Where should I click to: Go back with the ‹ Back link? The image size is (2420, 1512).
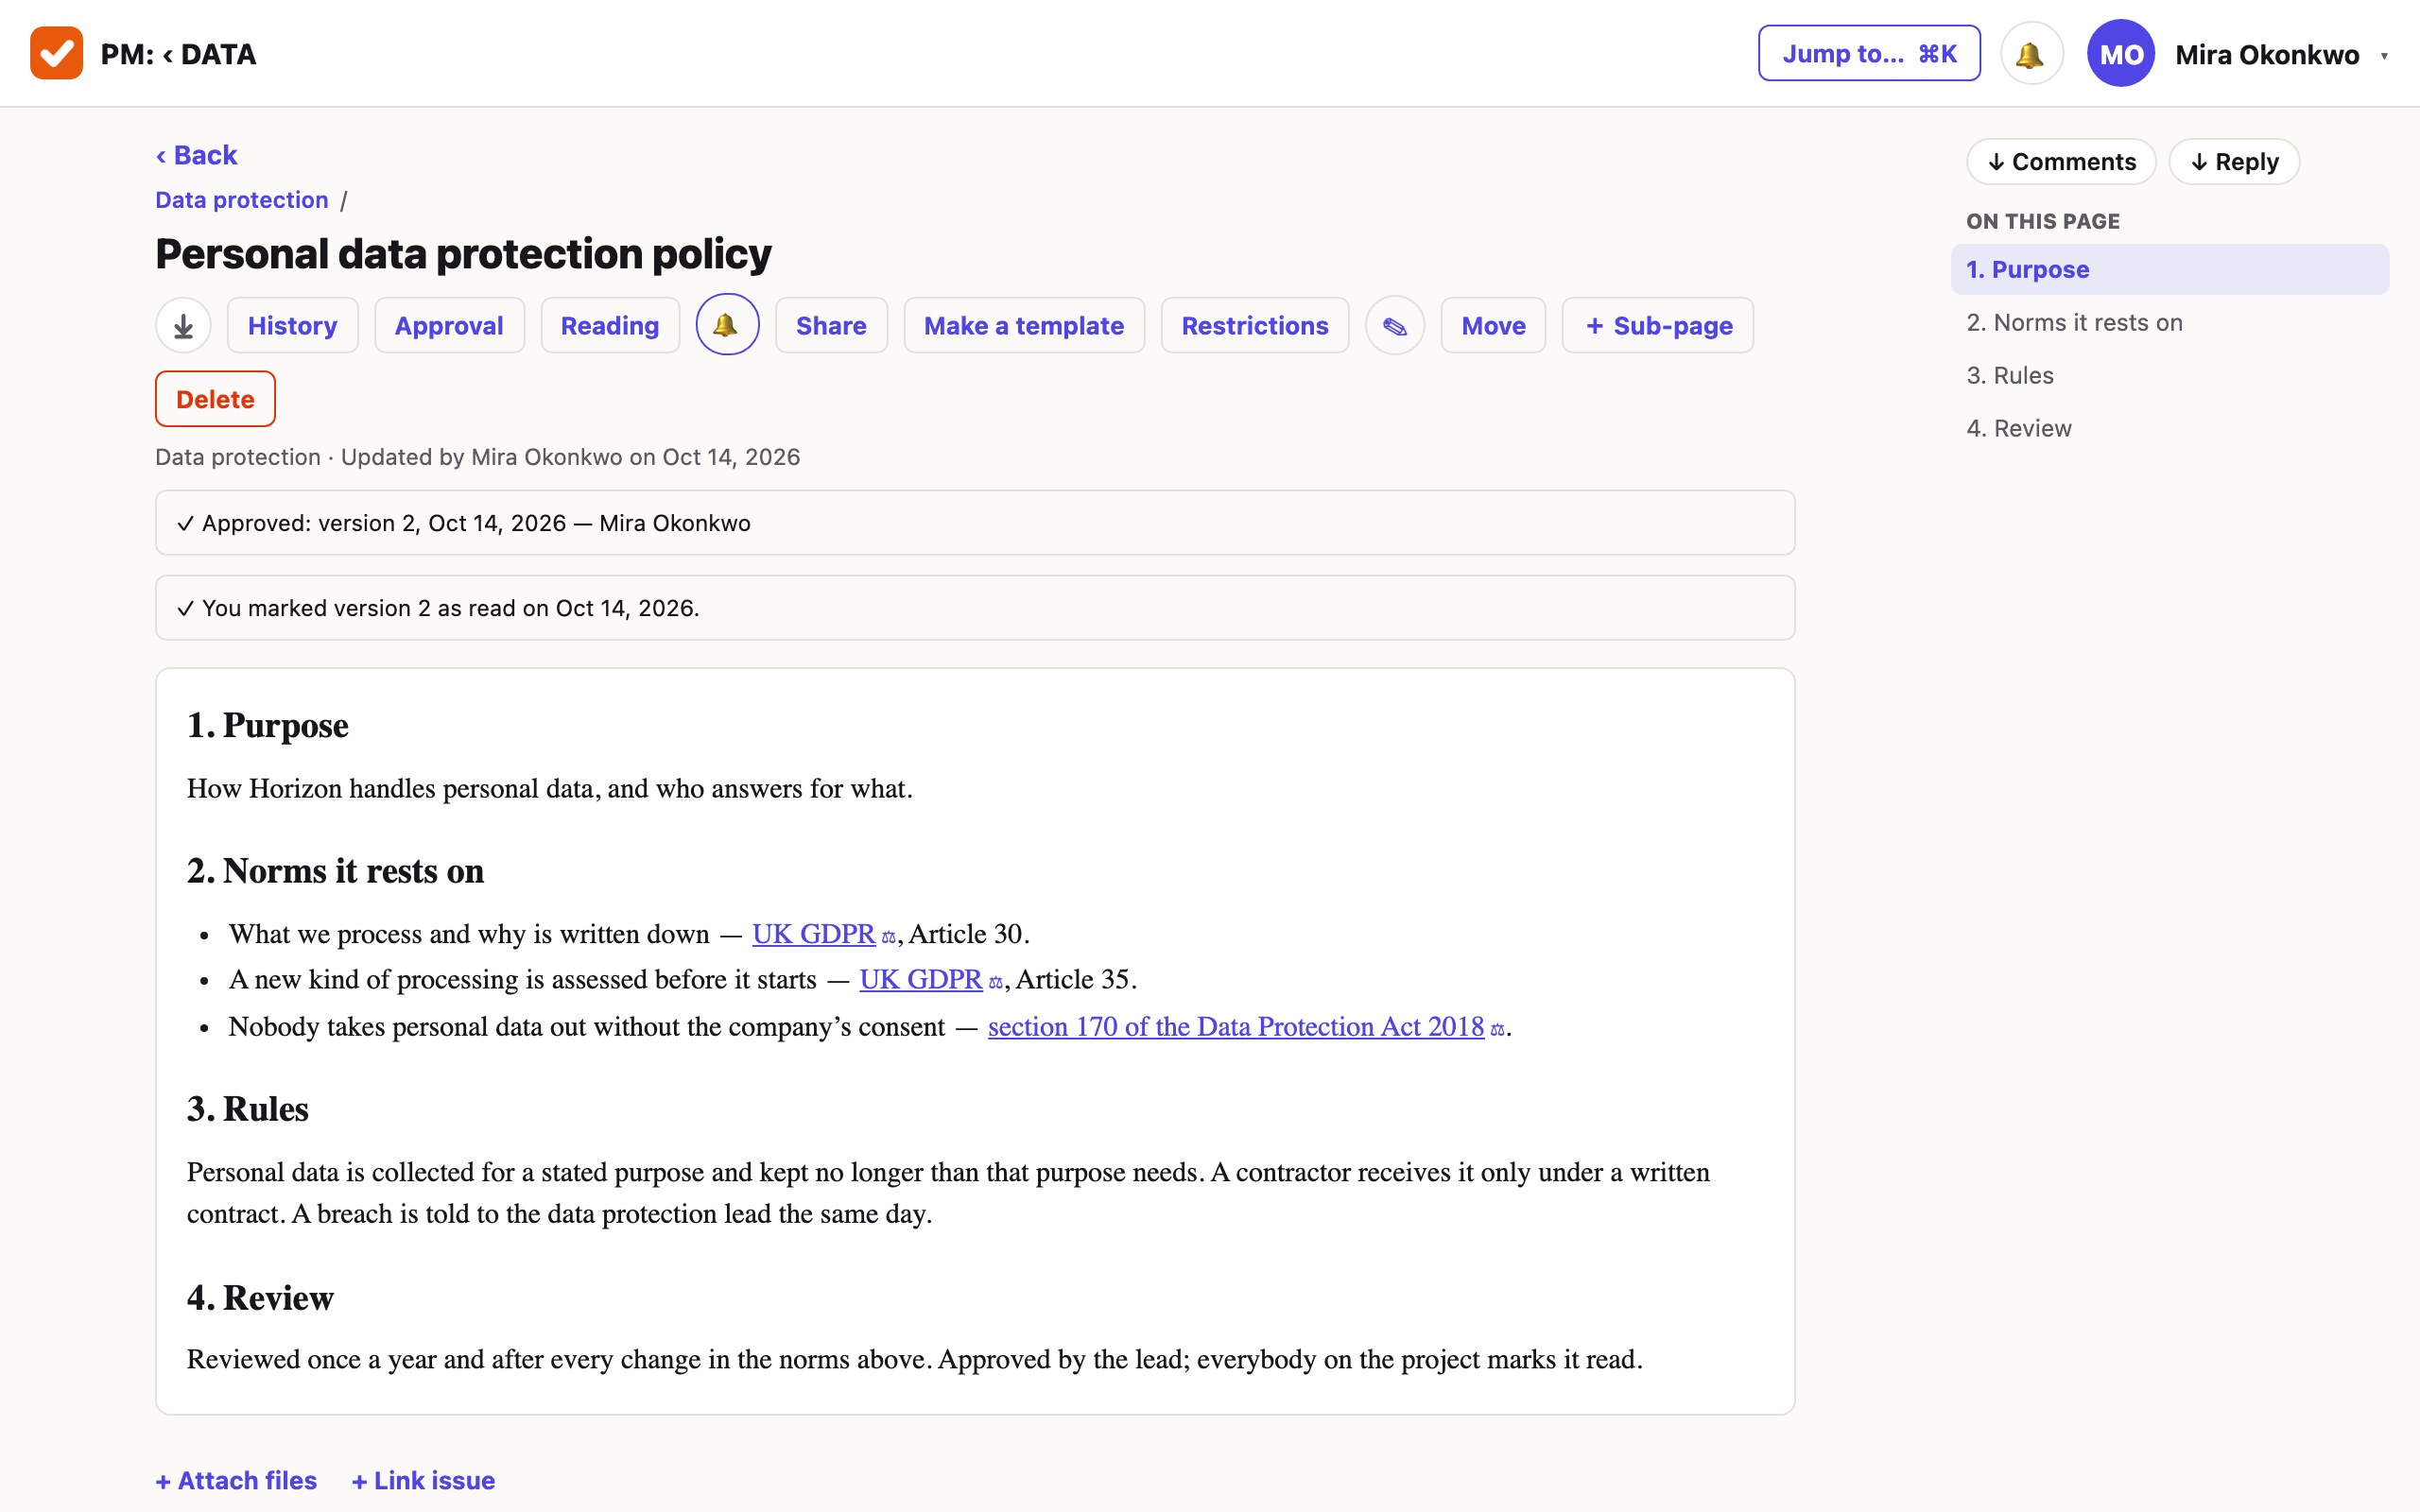tap(196, 155)
